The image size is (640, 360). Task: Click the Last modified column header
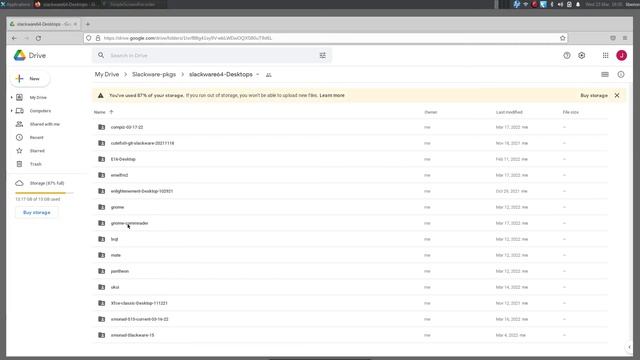[x=509, y=112]
